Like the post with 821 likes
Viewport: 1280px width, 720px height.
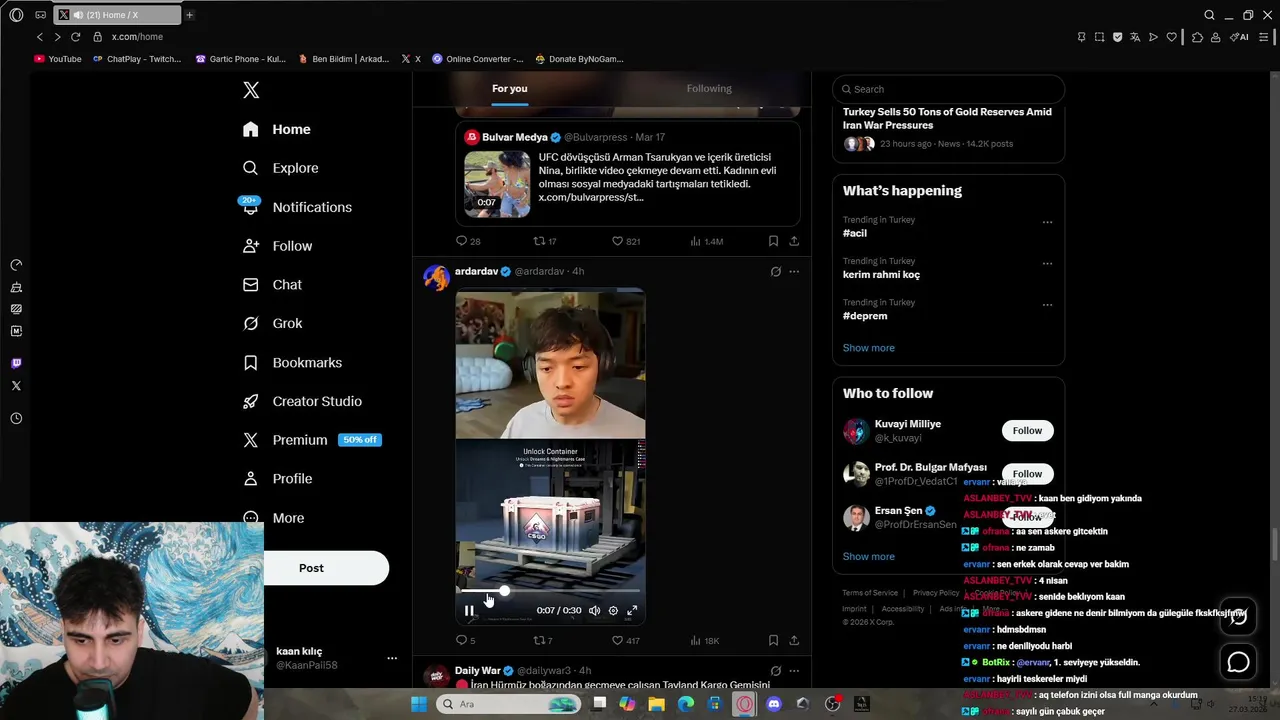click(625, 241)
